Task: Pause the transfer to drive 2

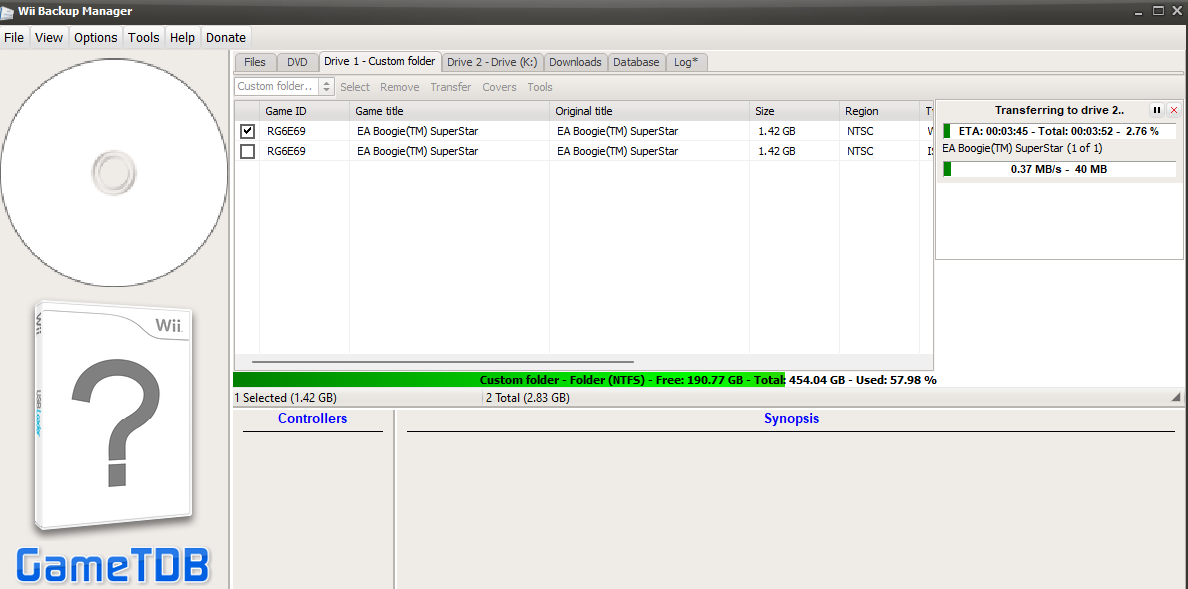Action: coord(1157,110)
